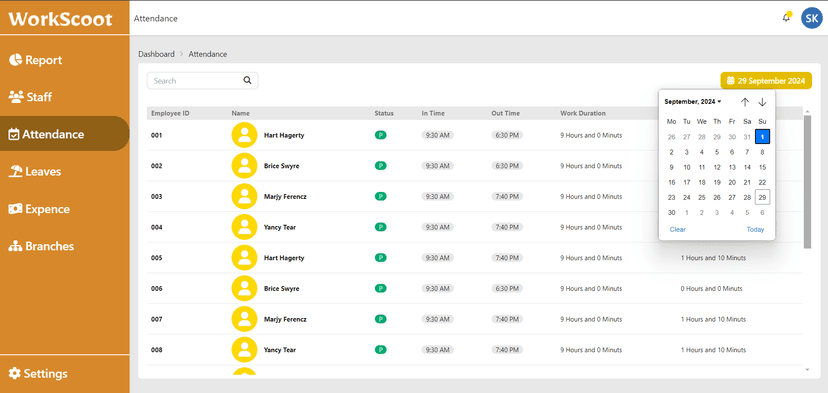The image size is (828, 393).
Task: Click avatar for employee 003
Action: 244,196
